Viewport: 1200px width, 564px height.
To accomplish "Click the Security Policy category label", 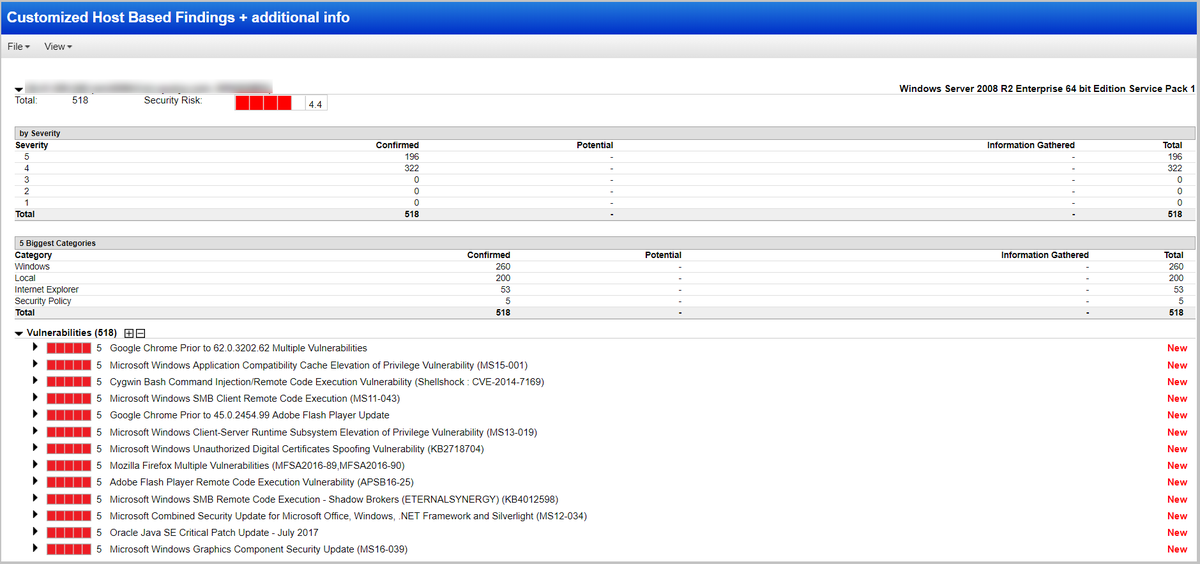I will (x=43, y=301).
